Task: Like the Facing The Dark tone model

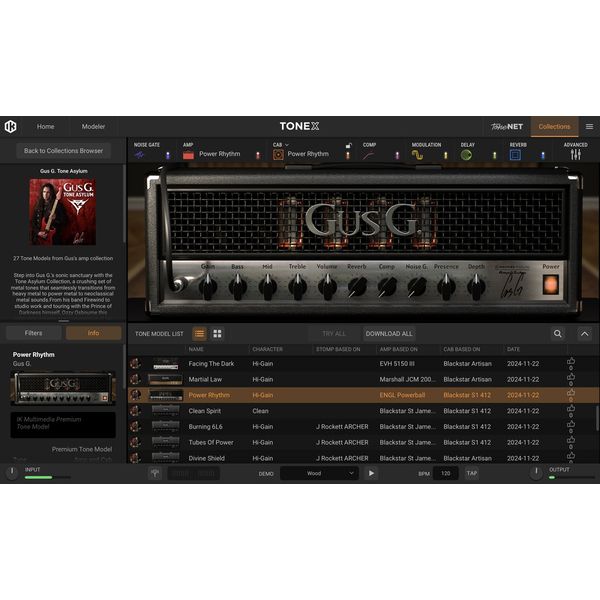Action: click(x=571, y=361)
